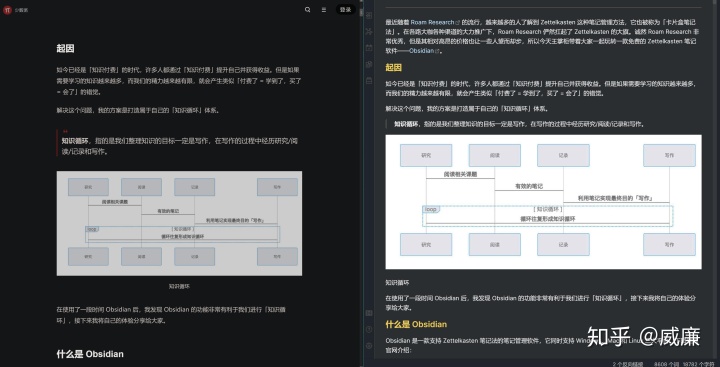Image resolution: width=720 pixels, height=367 pixels.
Task: Follow the Roam Research external link
Action: tap(435, 22)
